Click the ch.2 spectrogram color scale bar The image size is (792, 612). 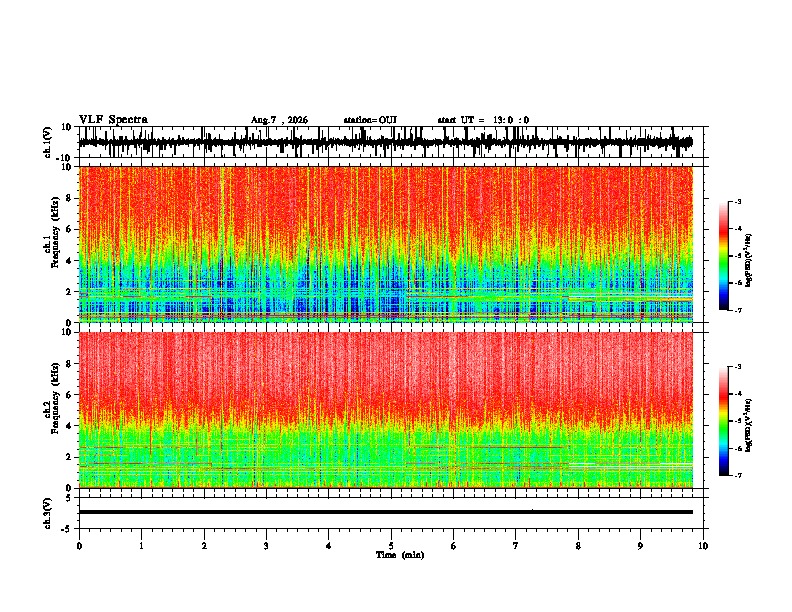point(724,421)
